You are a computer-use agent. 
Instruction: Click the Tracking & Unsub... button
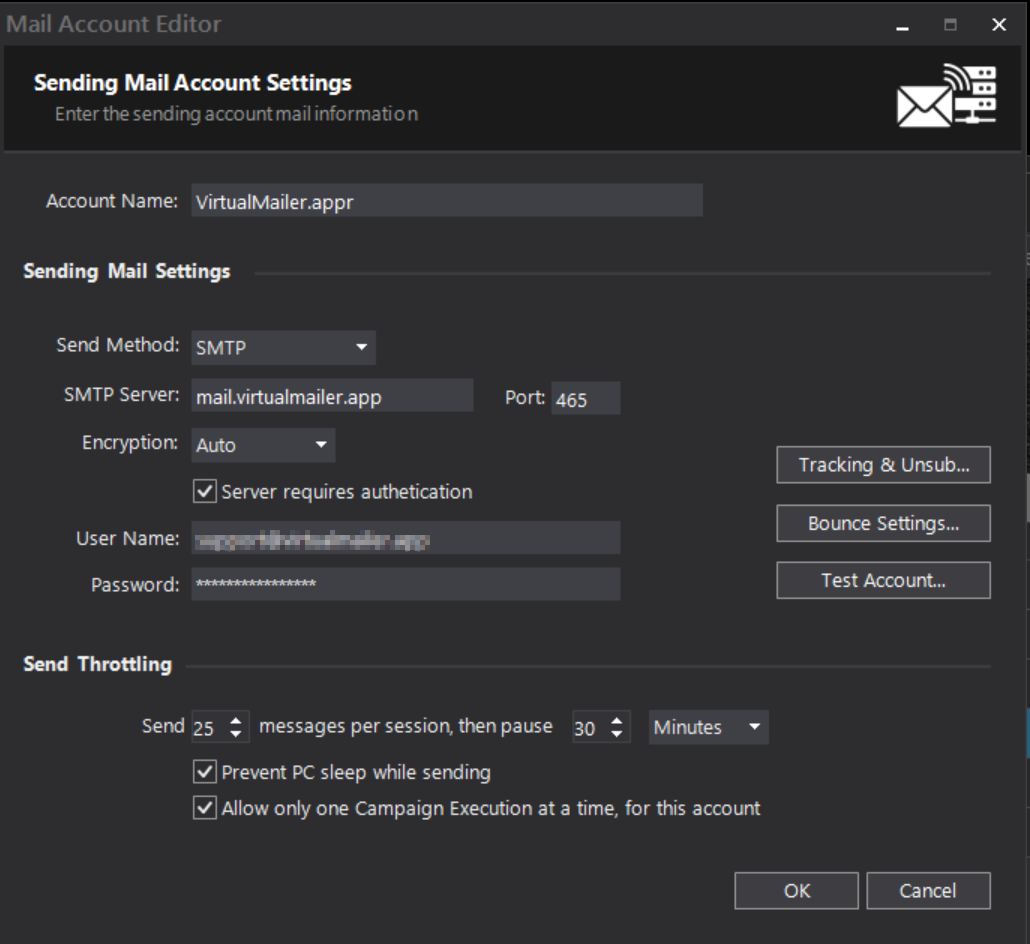coord(883,465)
